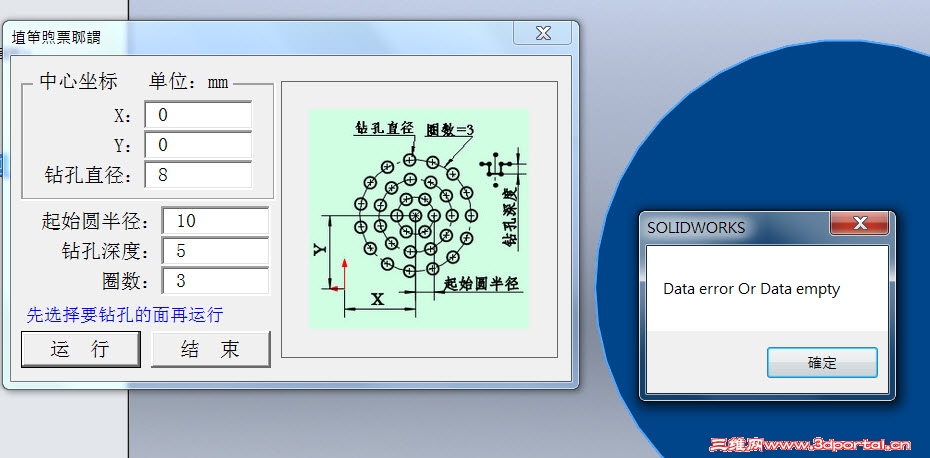930x458 pixels.
Task: Click the 圈数: label
Action: click(126, 281)
